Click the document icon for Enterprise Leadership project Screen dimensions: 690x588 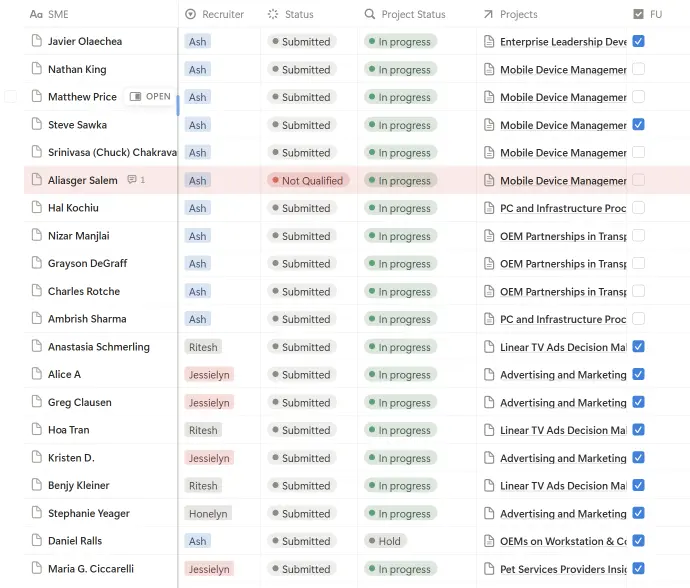(x=489, y=42)
